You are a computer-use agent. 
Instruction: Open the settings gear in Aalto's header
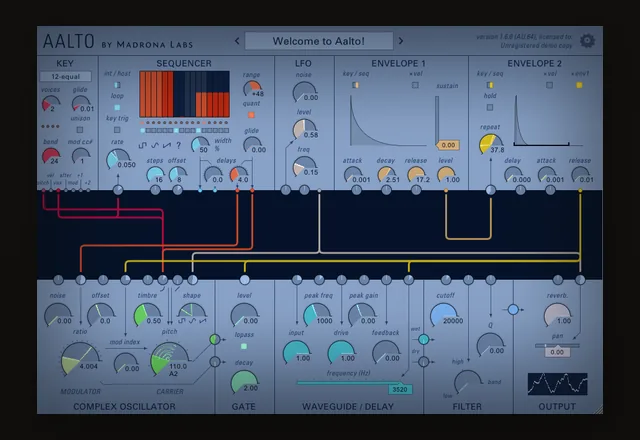587,41
